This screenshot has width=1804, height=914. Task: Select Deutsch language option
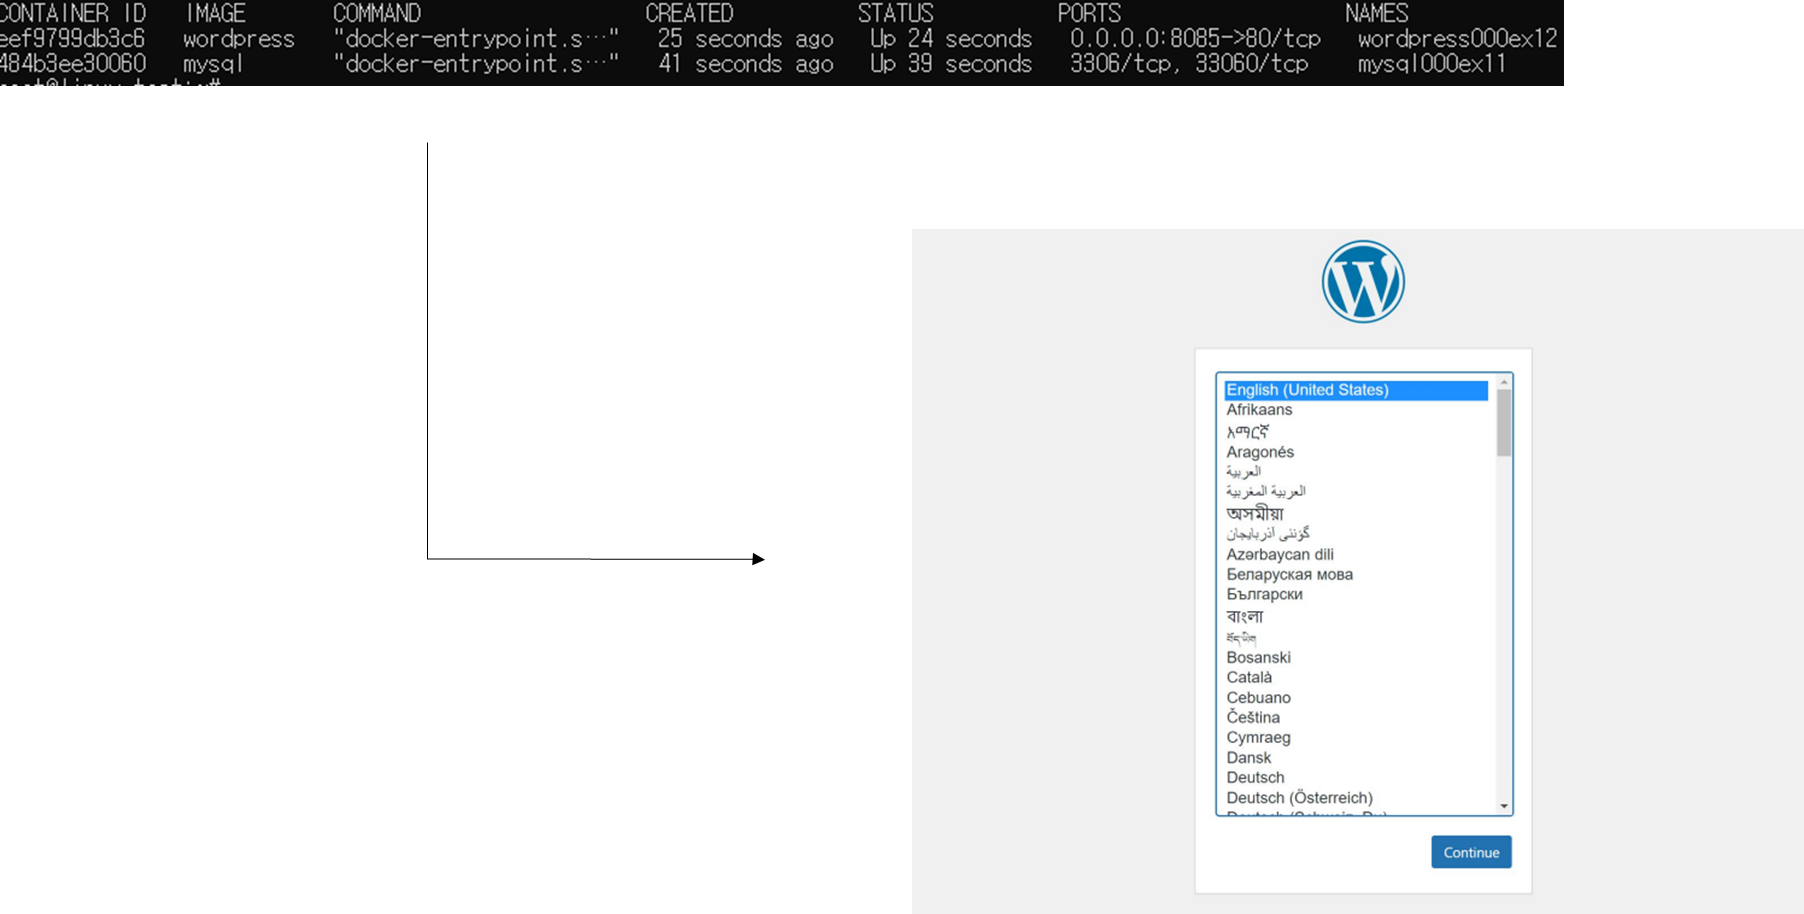pyautogui.click(x=1255, y=777)
